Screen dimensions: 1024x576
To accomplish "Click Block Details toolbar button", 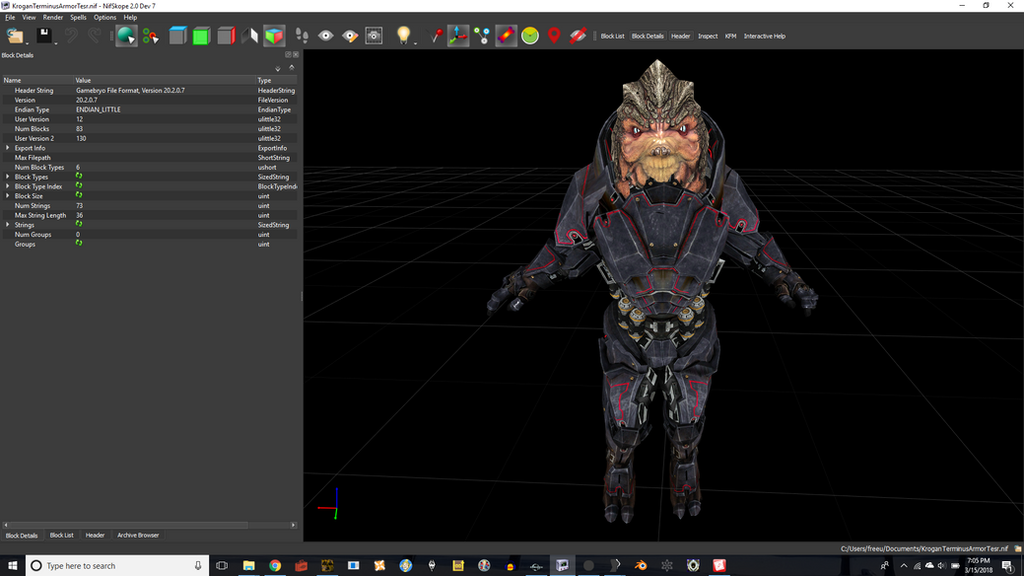I will tap(647, 37).
